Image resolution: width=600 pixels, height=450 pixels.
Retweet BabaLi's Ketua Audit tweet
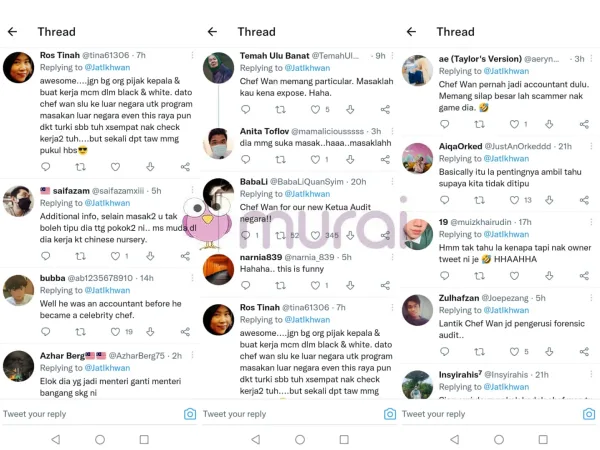[280, 235]
